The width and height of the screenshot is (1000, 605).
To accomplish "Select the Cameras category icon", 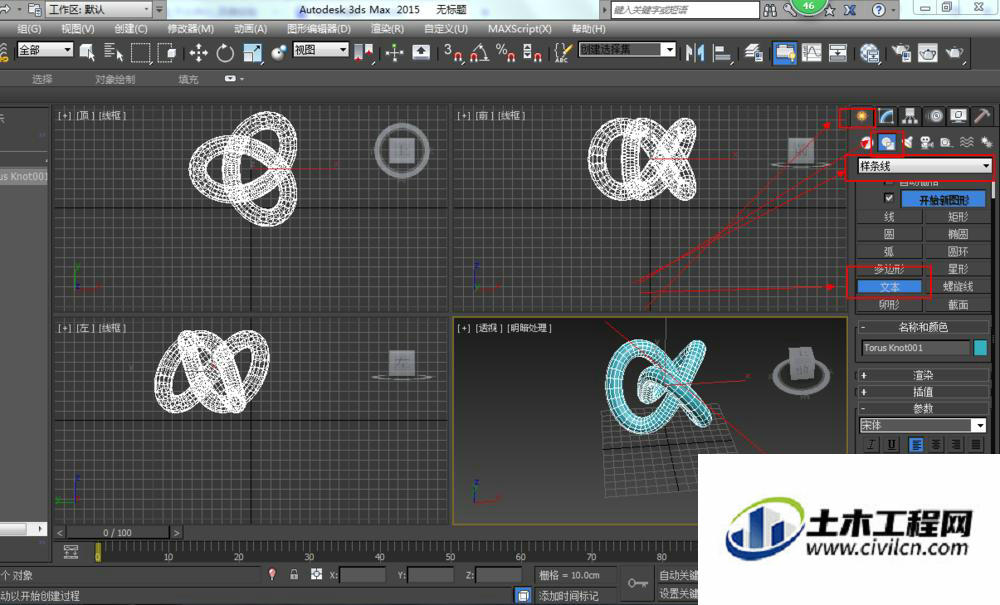I will 927,142.
